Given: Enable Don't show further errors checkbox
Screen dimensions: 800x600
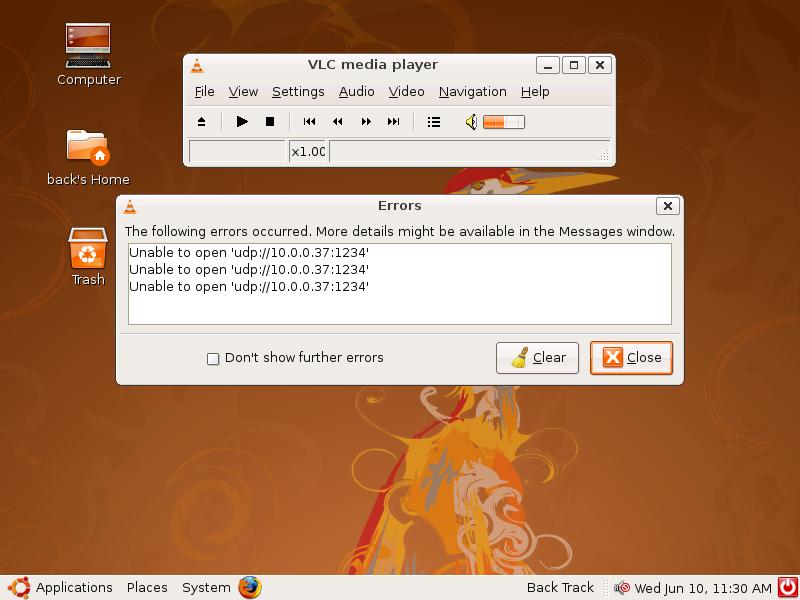Looking at the screenshot, I should pyautogui.click(x=213, y=358).
